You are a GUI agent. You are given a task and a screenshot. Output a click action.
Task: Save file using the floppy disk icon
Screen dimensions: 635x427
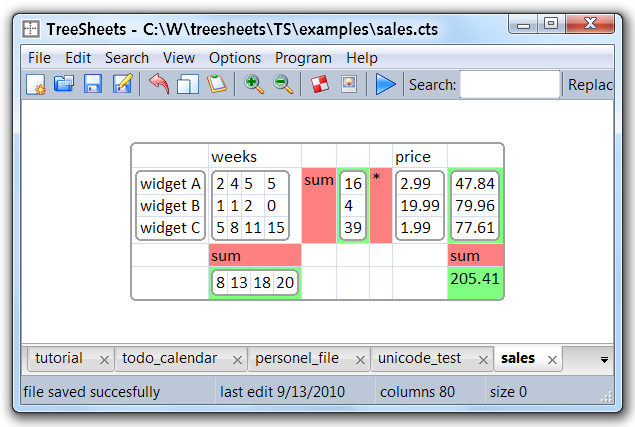click(x=93, y=84)
